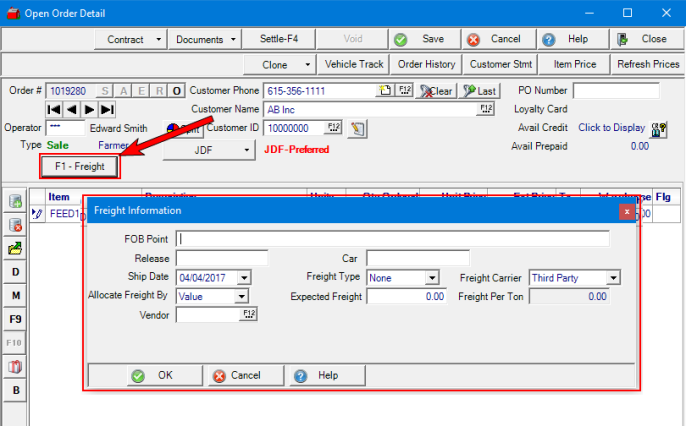The image size is (686, 426).
Task: Click the green folder icon in sidebar
Action: 16,248
